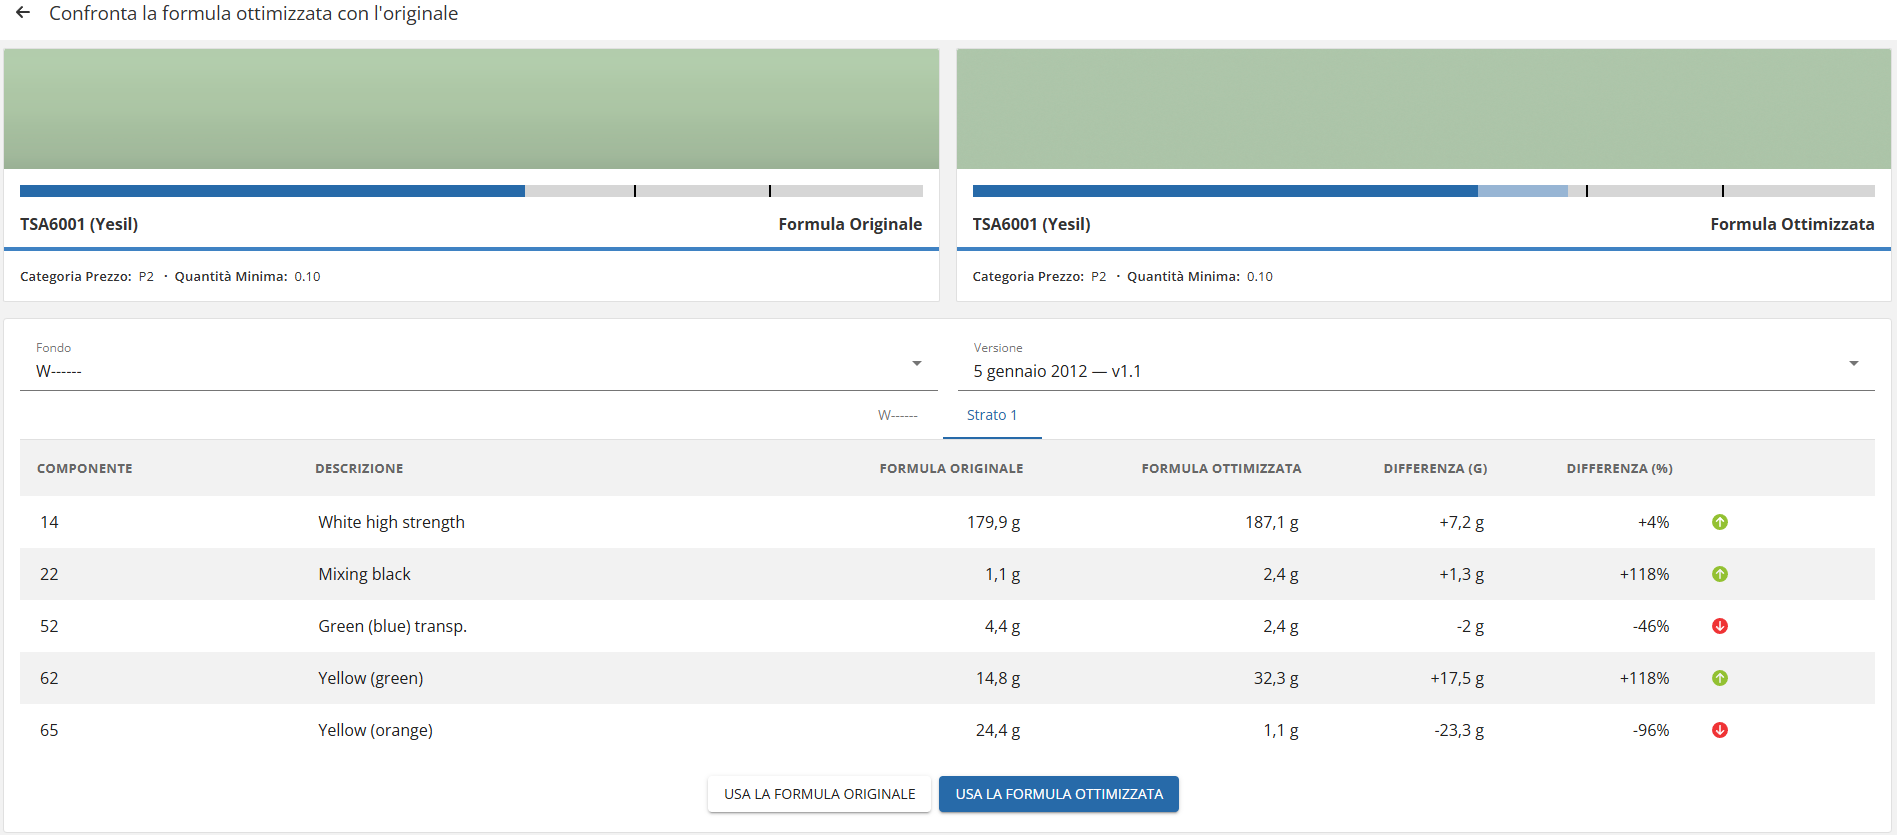Open the Versione dropdown arrow
The height and width of the screenshot is (835, 1897).
click(x=1854, y=363)
